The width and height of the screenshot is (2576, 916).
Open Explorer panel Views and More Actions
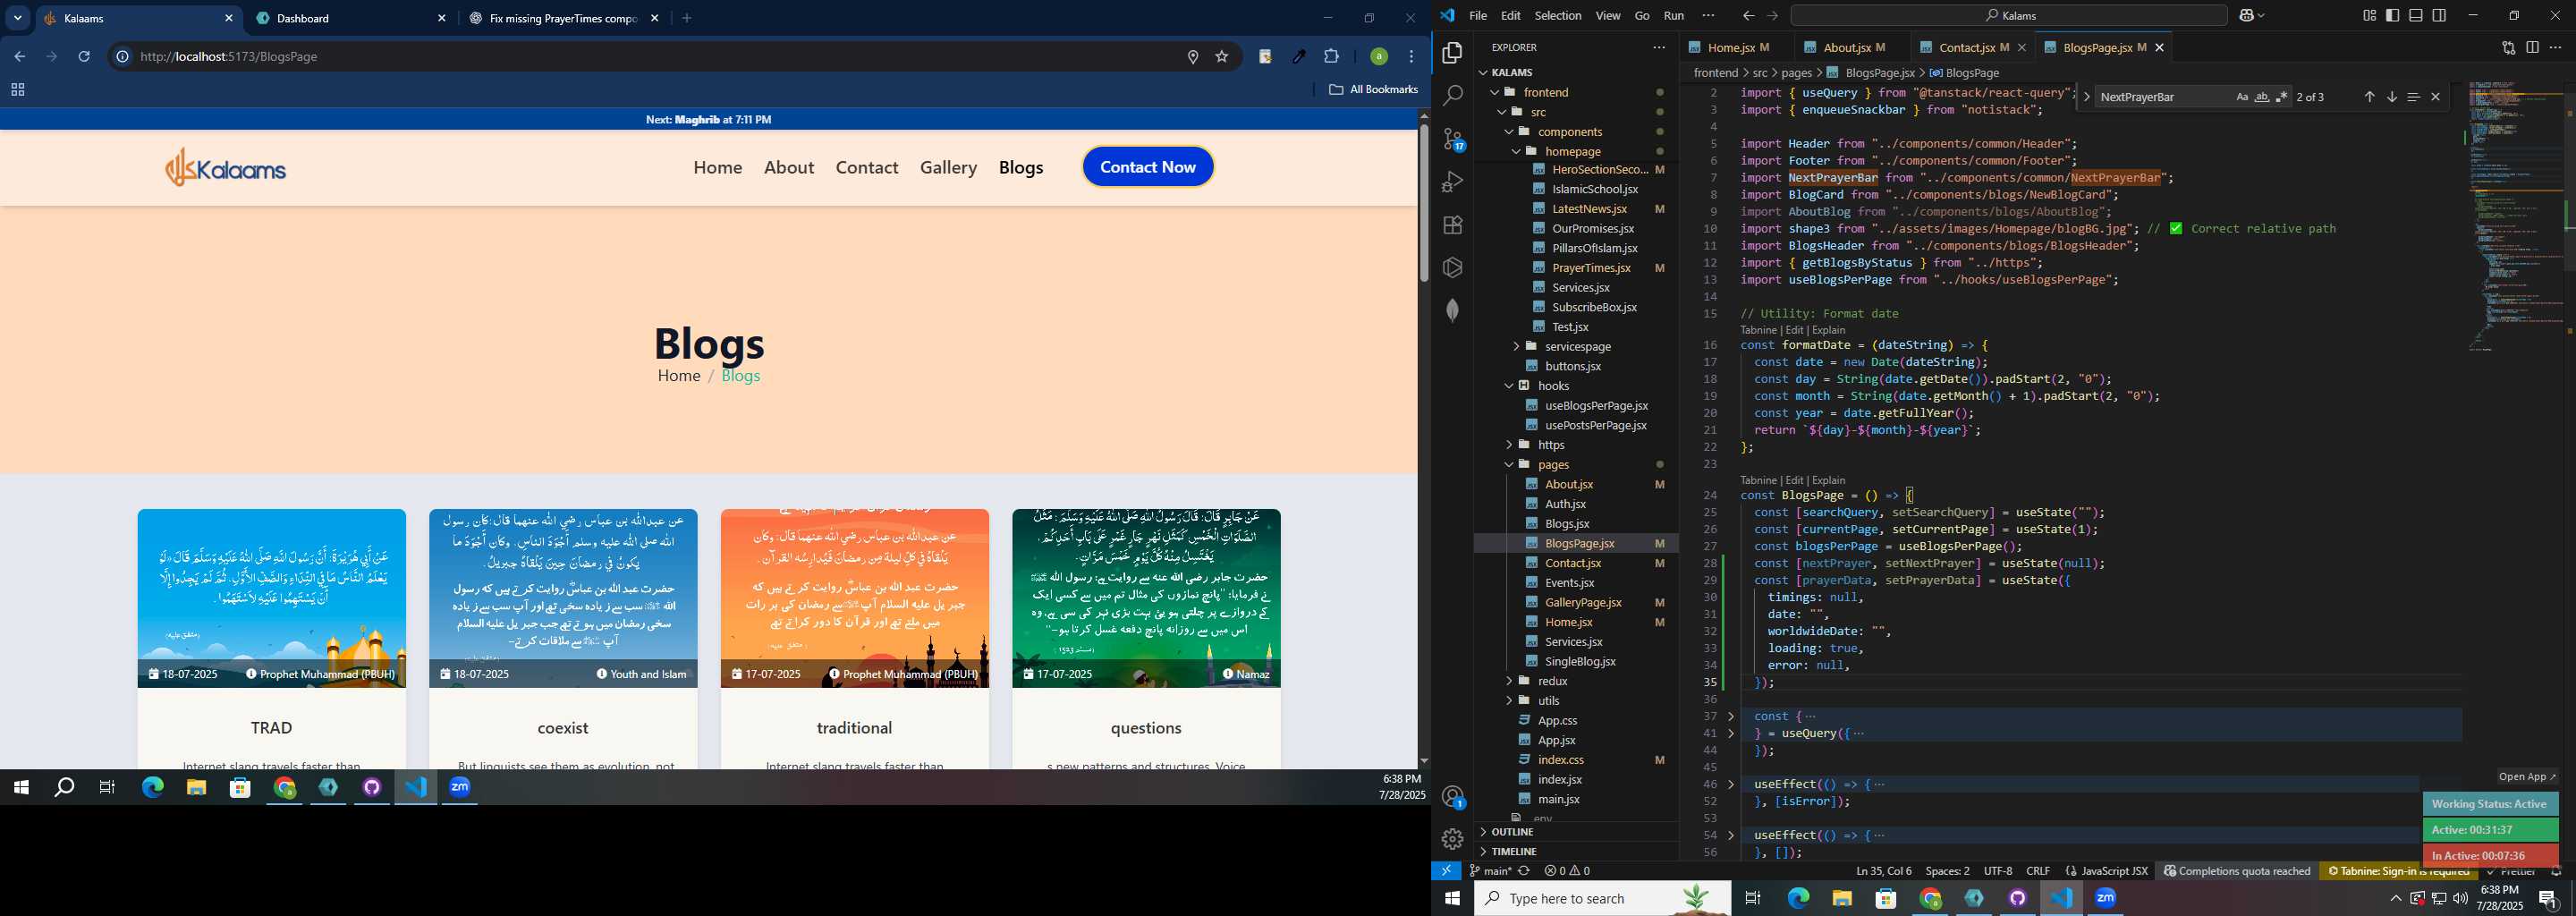pos(1659,47)
